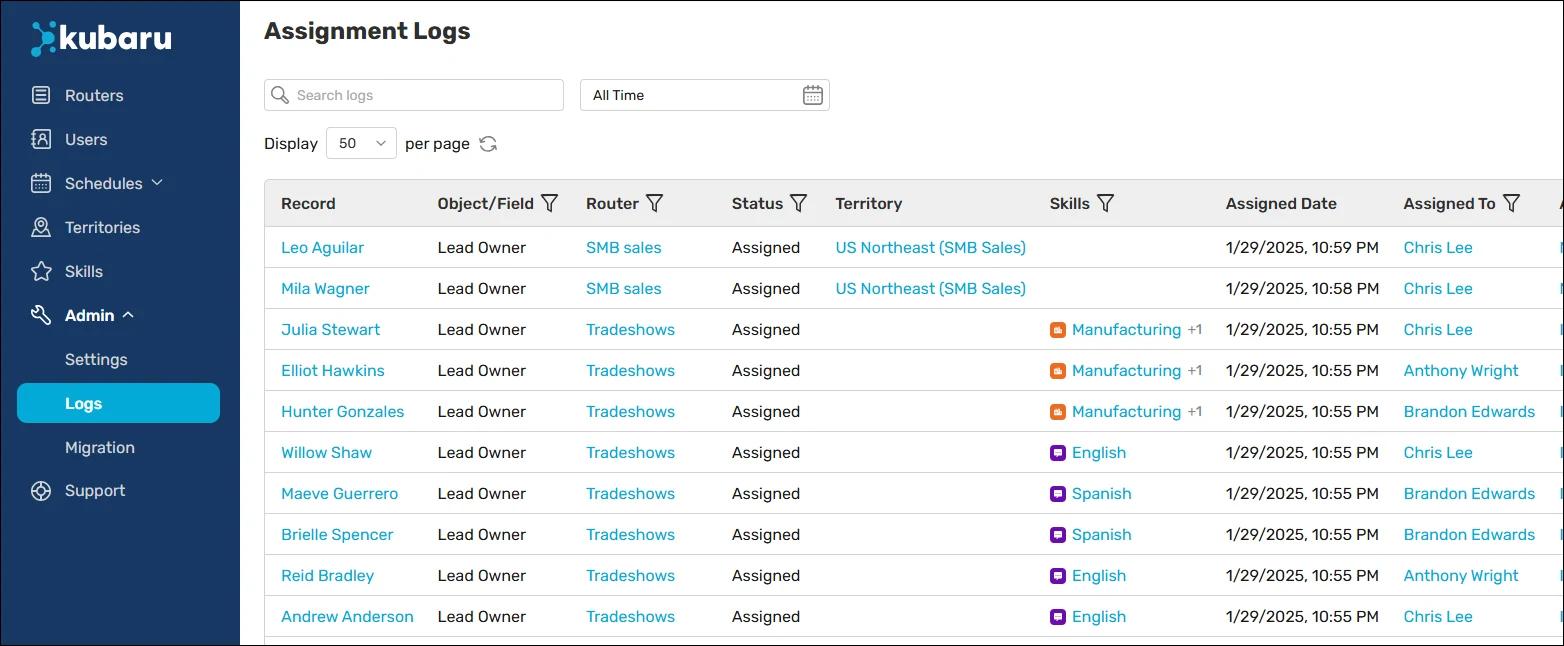
Task: Select the Logs menu item
Action: tap(118, 403)
